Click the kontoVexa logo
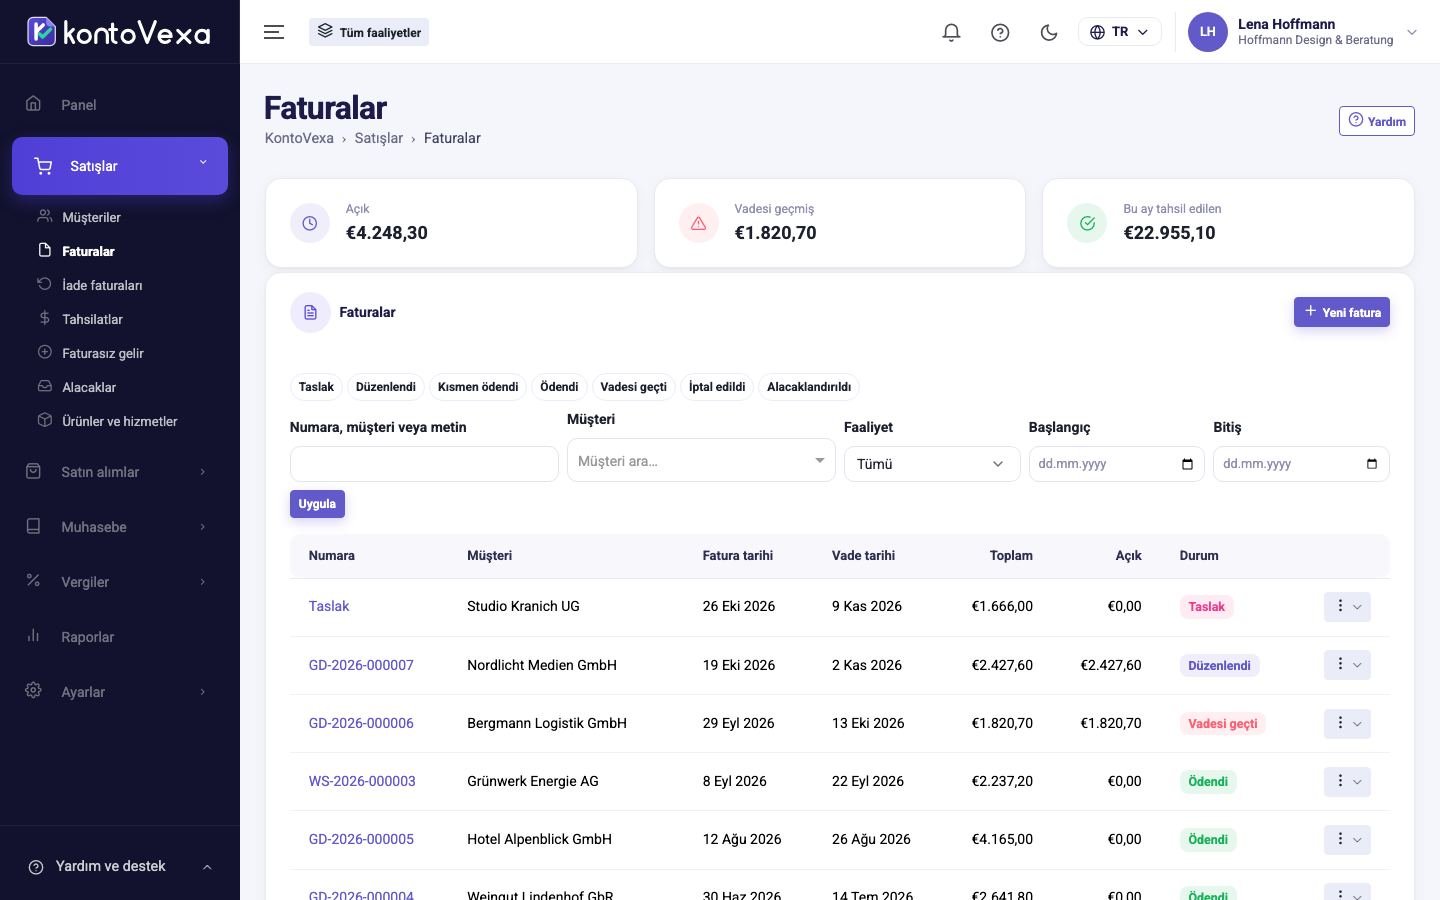The width and height of the screenshot is (1440, 900). click(x=119, y=32)
